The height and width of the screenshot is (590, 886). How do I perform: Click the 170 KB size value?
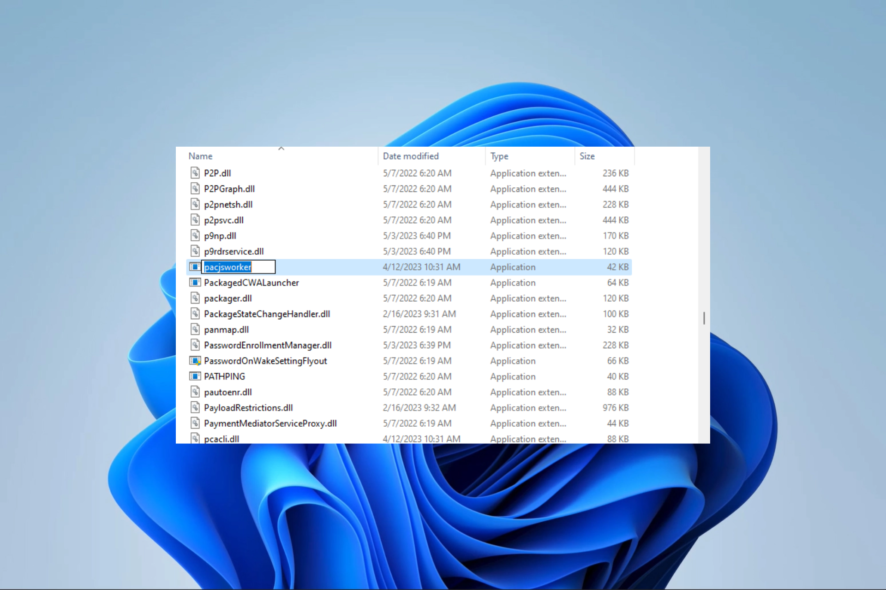coord(615,236)
